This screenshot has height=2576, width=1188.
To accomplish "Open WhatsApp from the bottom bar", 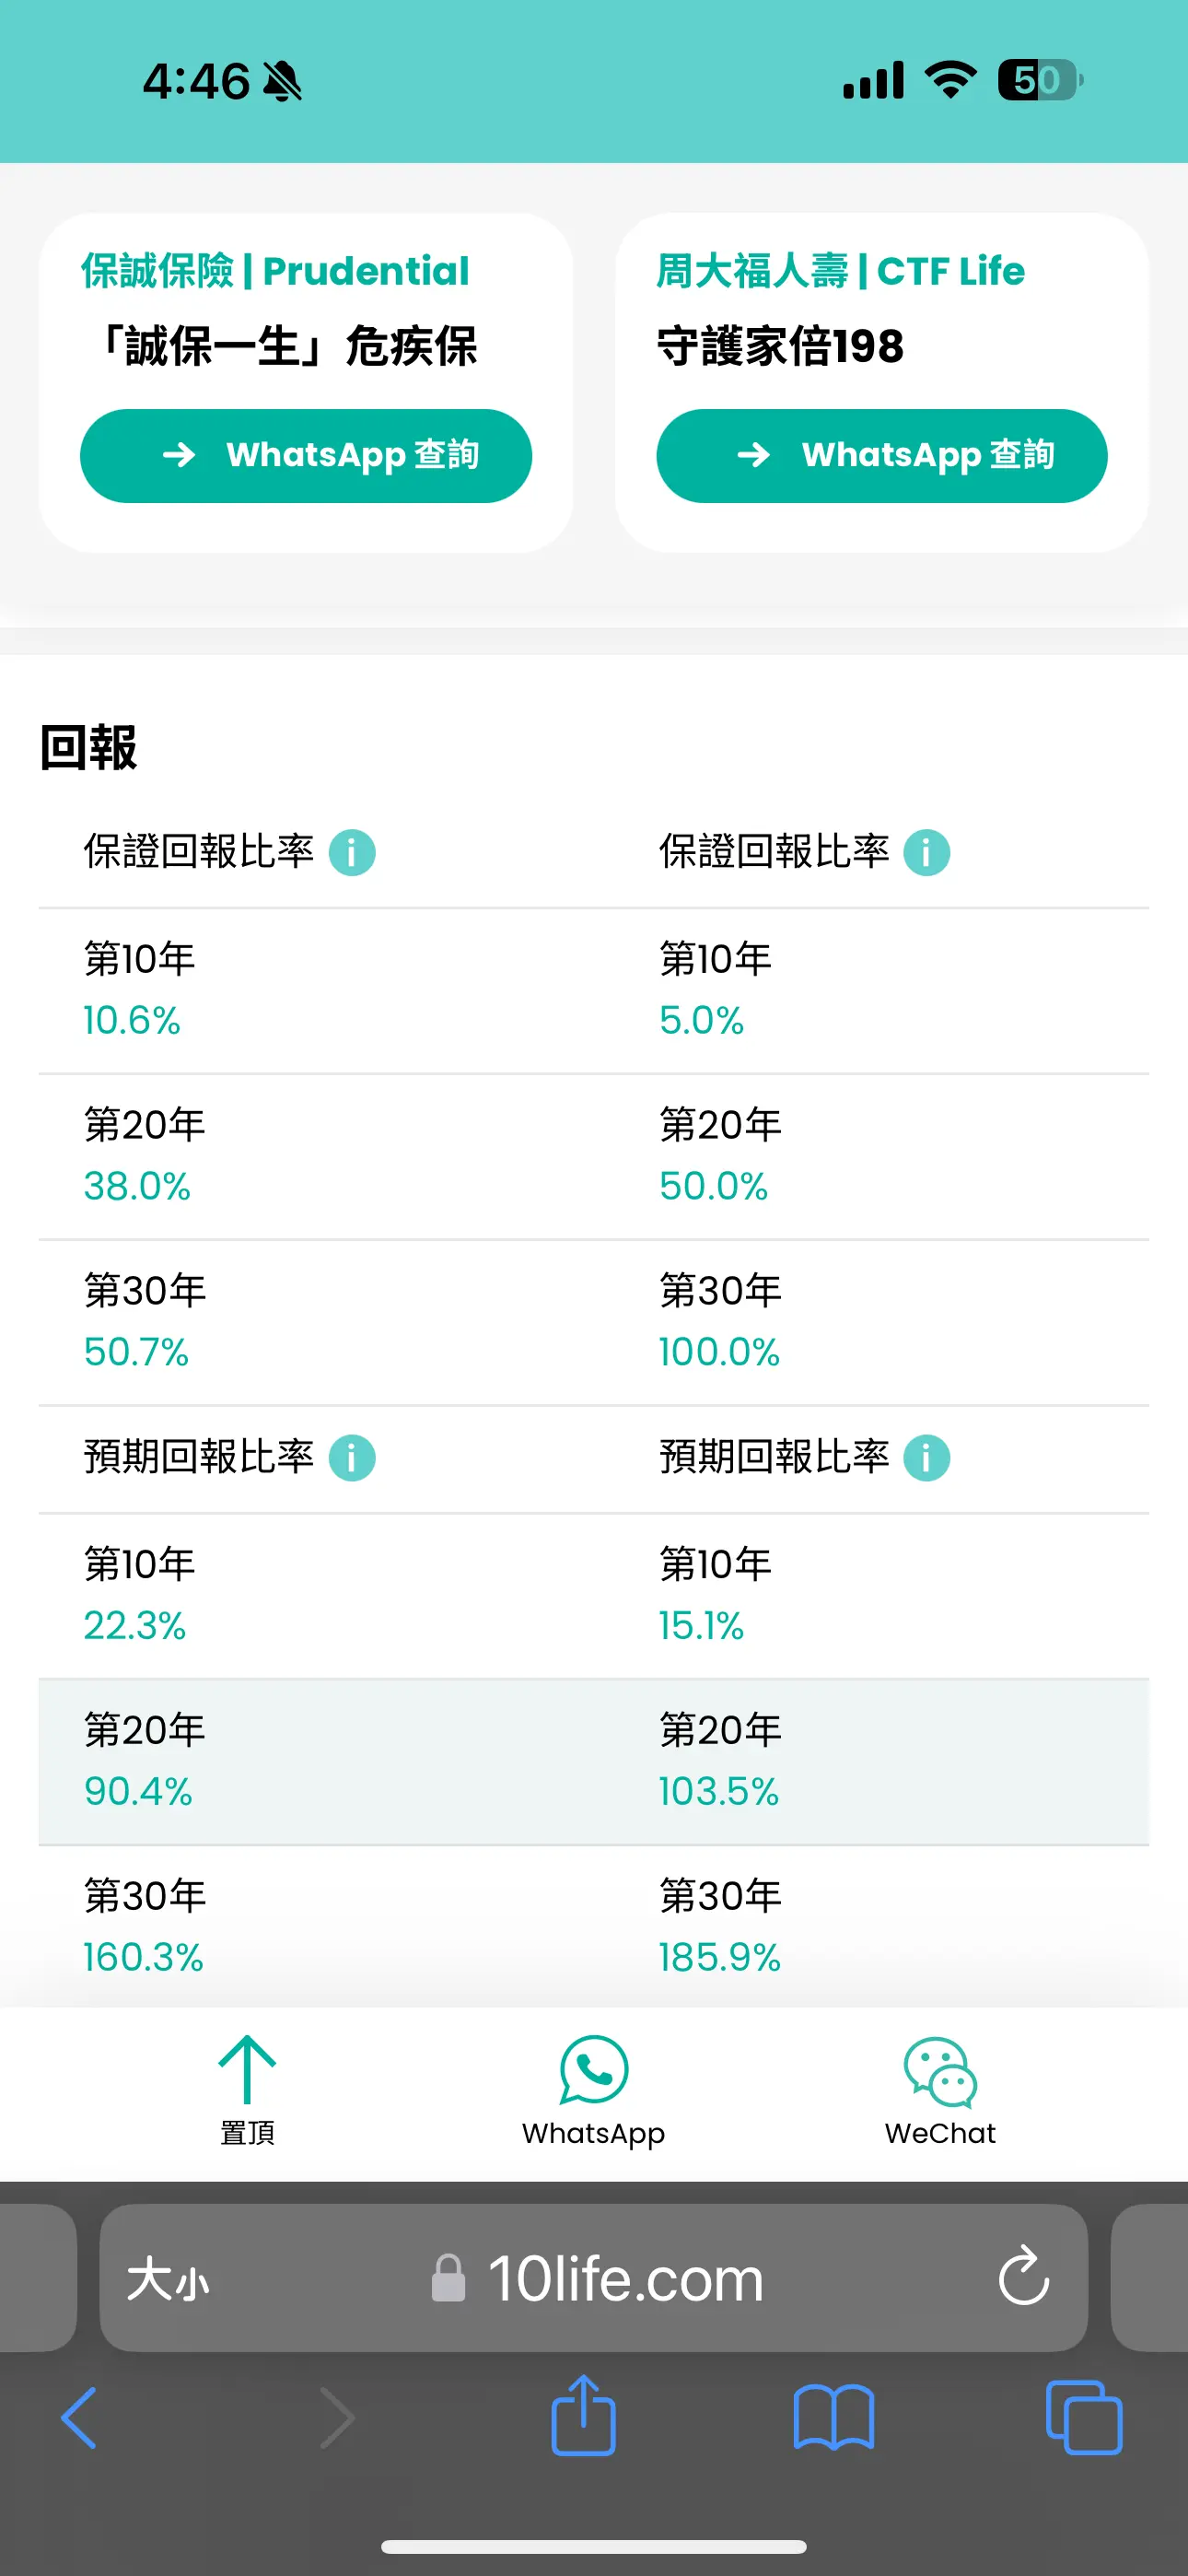I will [593, 2090].
